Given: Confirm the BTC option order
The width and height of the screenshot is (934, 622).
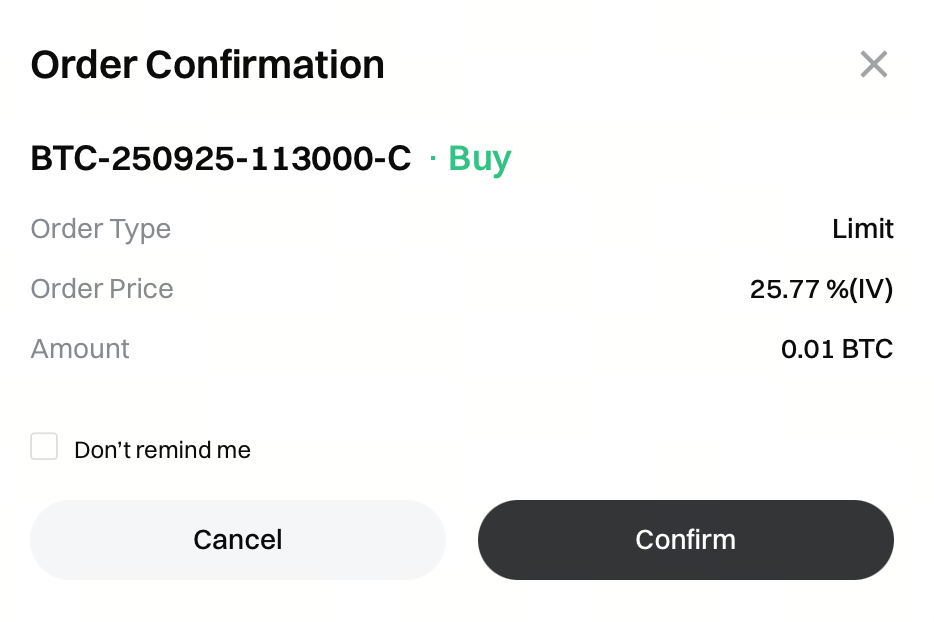Looking at the screenshot, I should 685,540.
